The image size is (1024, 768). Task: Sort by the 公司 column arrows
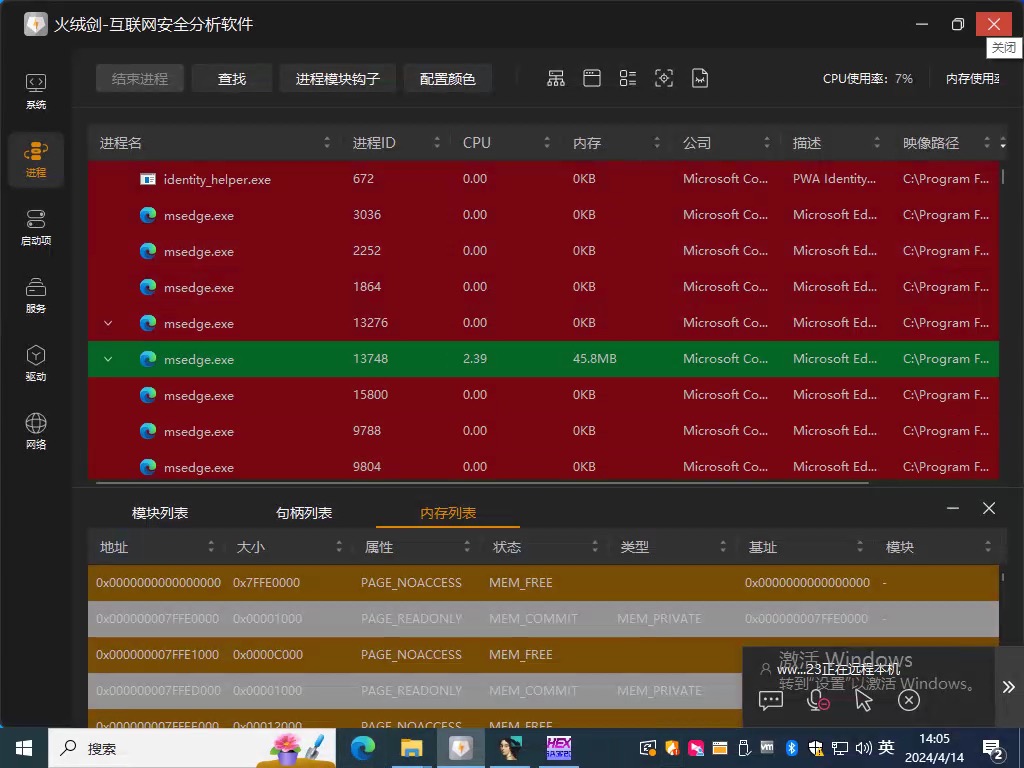(x=767, y=143)
